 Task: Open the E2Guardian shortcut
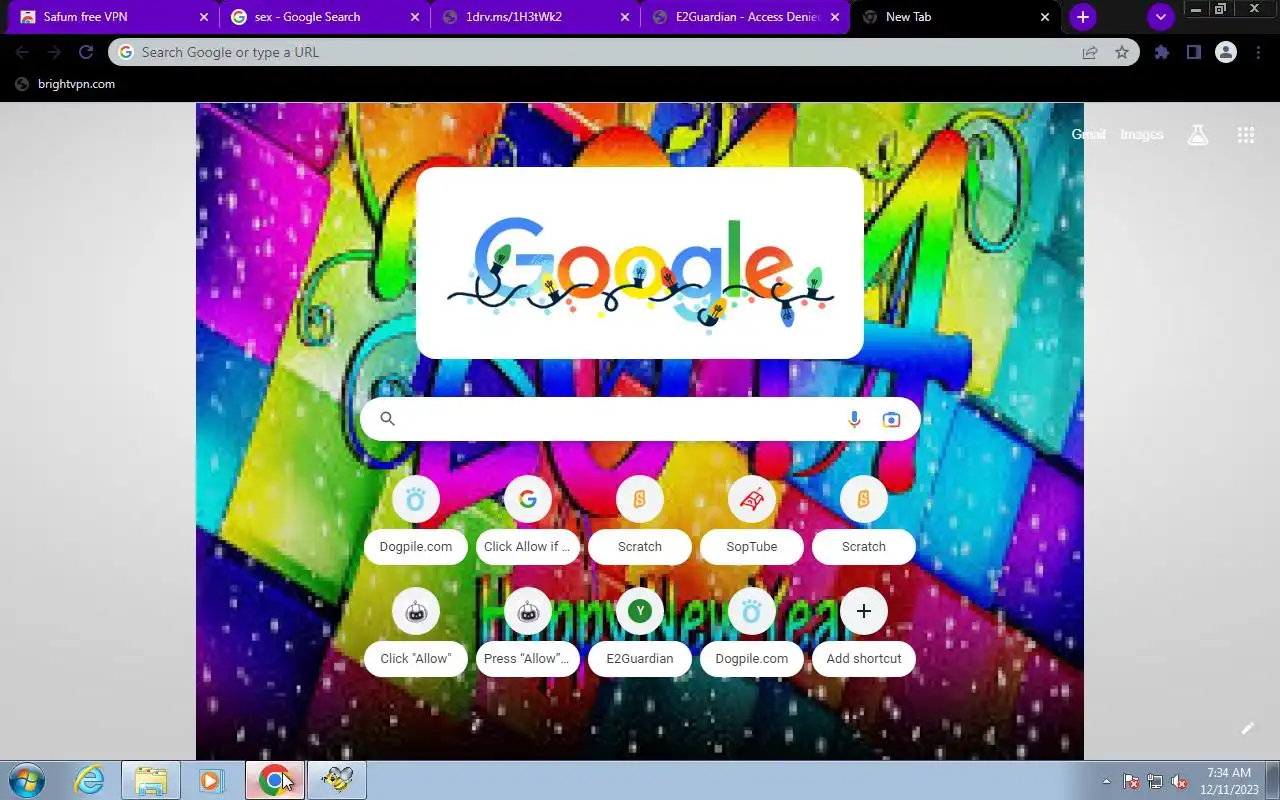click(x=640, y=633)
